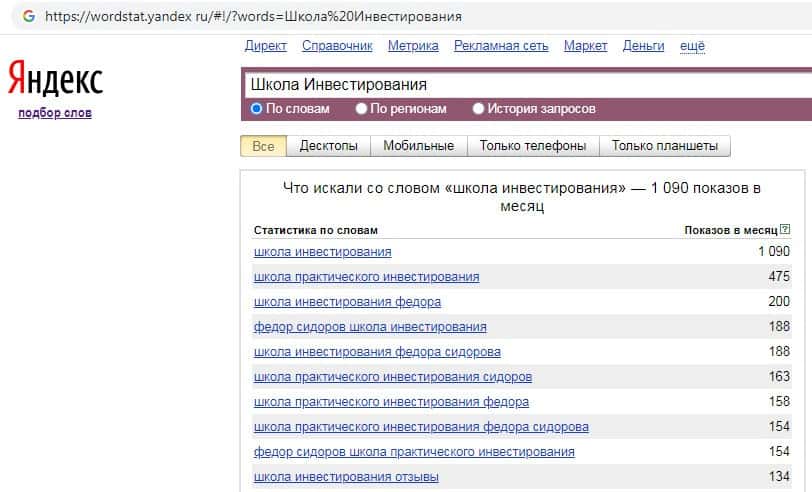The width and height of the screenshot is (812, 492).
Task: Click the подбор слов link
Action: (55, 113)
